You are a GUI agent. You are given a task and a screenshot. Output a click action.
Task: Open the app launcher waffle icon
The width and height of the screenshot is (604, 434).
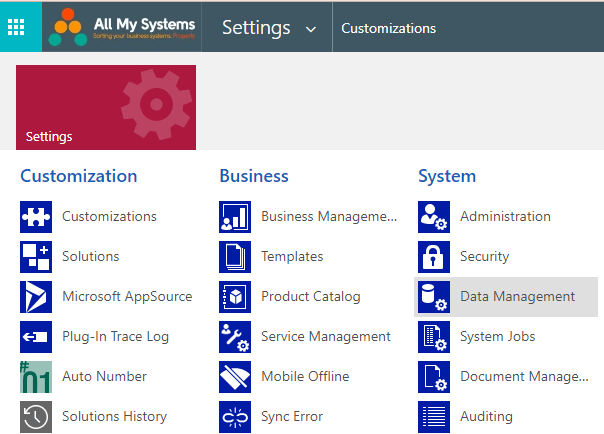point(16,27)
